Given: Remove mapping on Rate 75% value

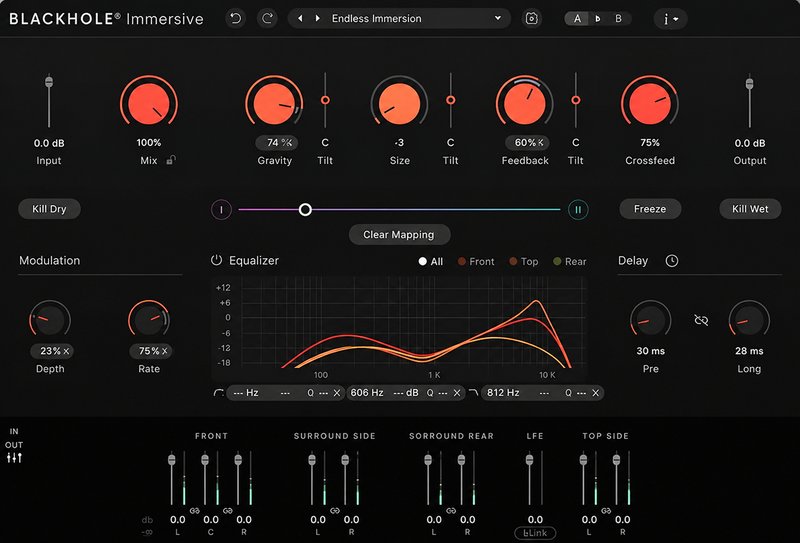Looking at the screenshot, I should pyautogui.click(x=165, y=351).
